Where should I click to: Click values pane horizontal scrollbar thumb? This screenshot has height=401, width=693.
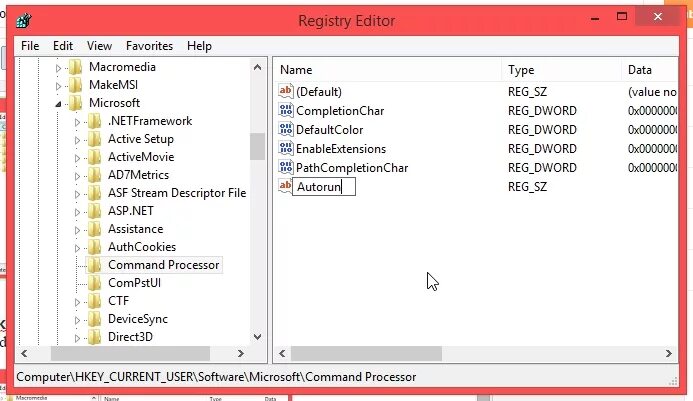click(x=366, y=353)
